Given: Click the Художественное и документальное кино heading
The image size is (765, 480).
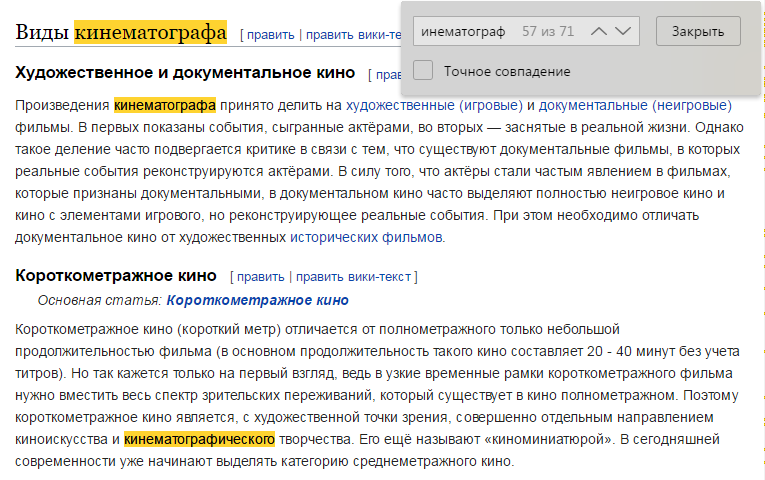Looking at the screenshot, I should (x=185, y=73).
